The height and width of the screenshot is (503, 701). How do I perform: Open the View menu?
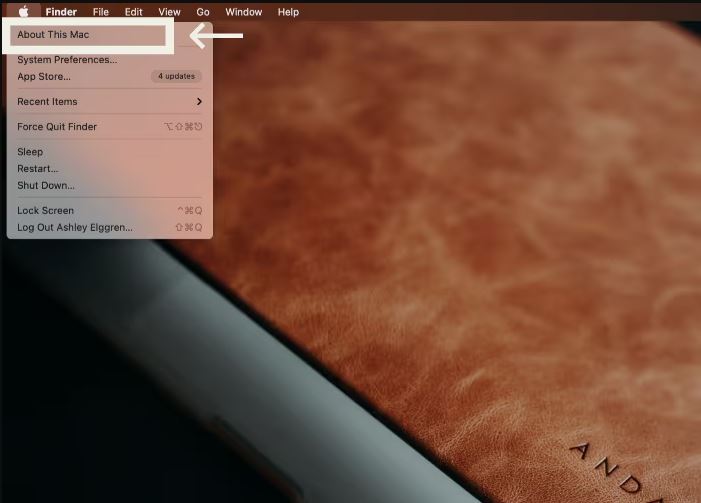point(169,12)
